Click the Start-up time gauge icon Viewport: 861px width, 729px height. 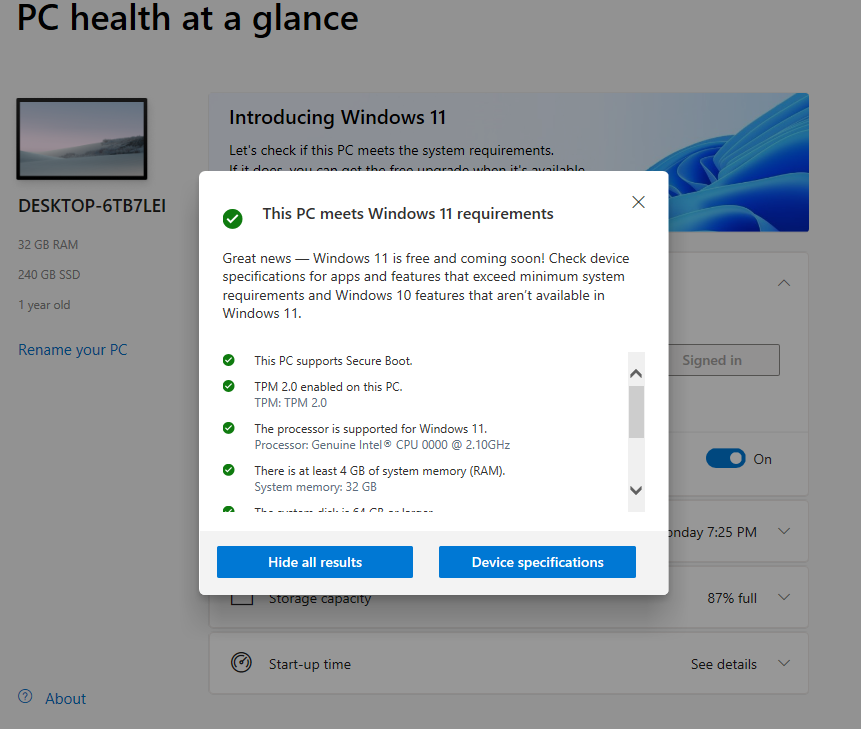click(x=241, y=663)
